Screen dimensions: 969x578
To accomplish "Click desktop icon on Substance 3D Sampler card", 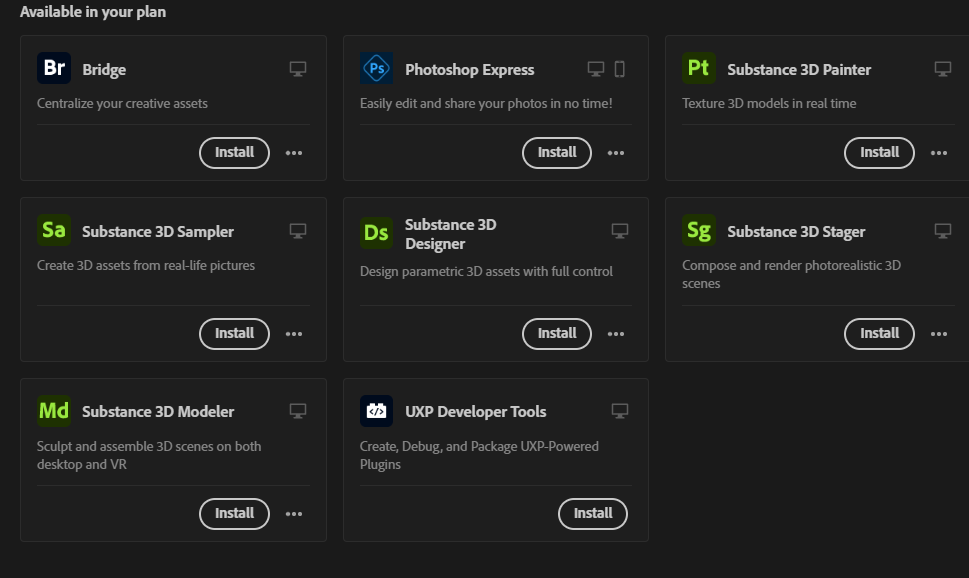I will click(298, 231).
